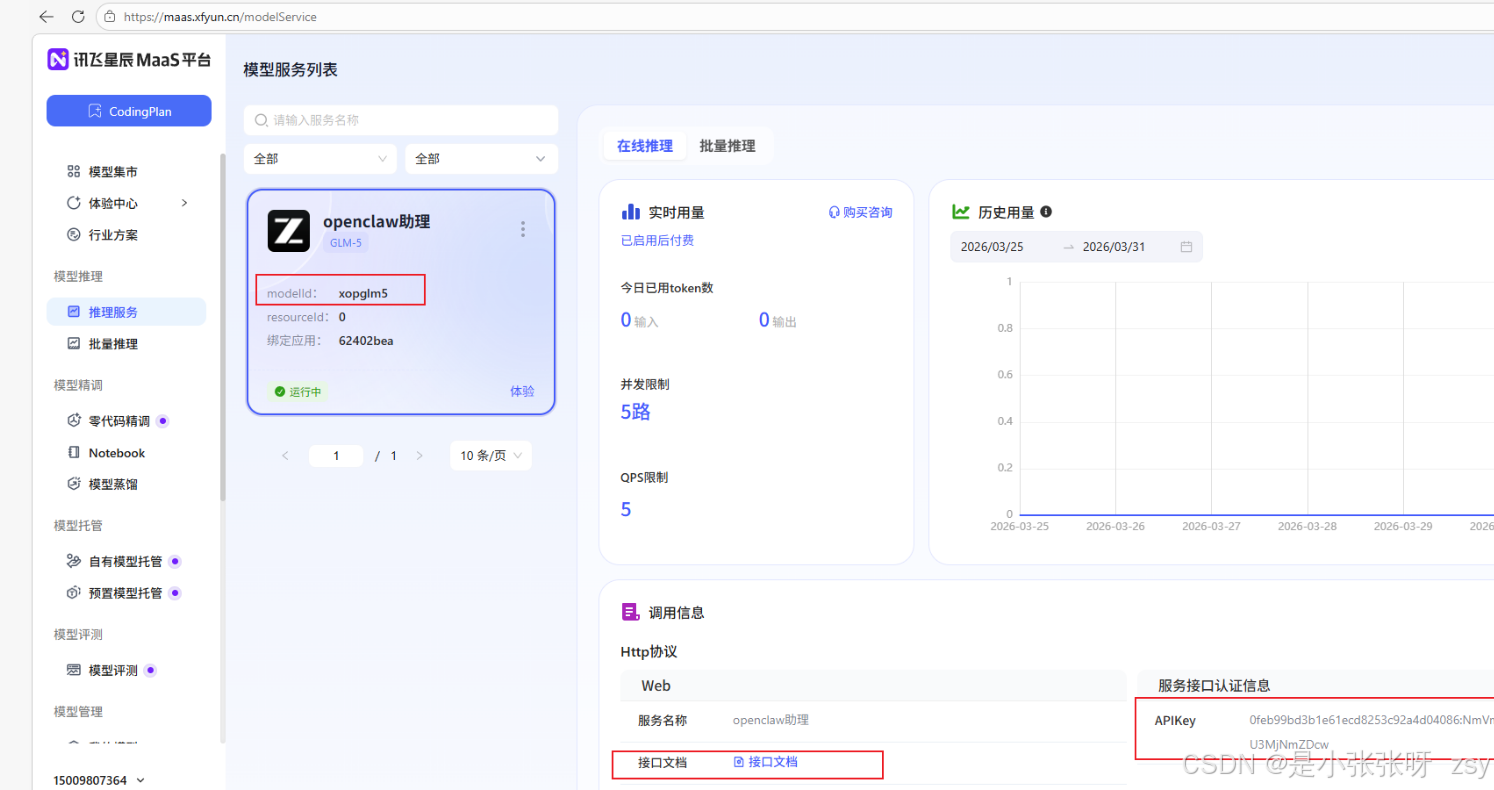Screen dimensions: 1494x790
Task: Go to next page in pagination
Action: pos(419,456)
